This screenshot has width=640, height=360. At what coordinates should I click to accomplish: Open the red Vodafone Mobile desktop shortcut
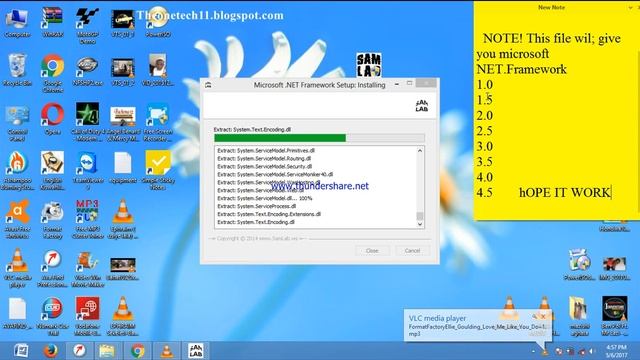87,316
